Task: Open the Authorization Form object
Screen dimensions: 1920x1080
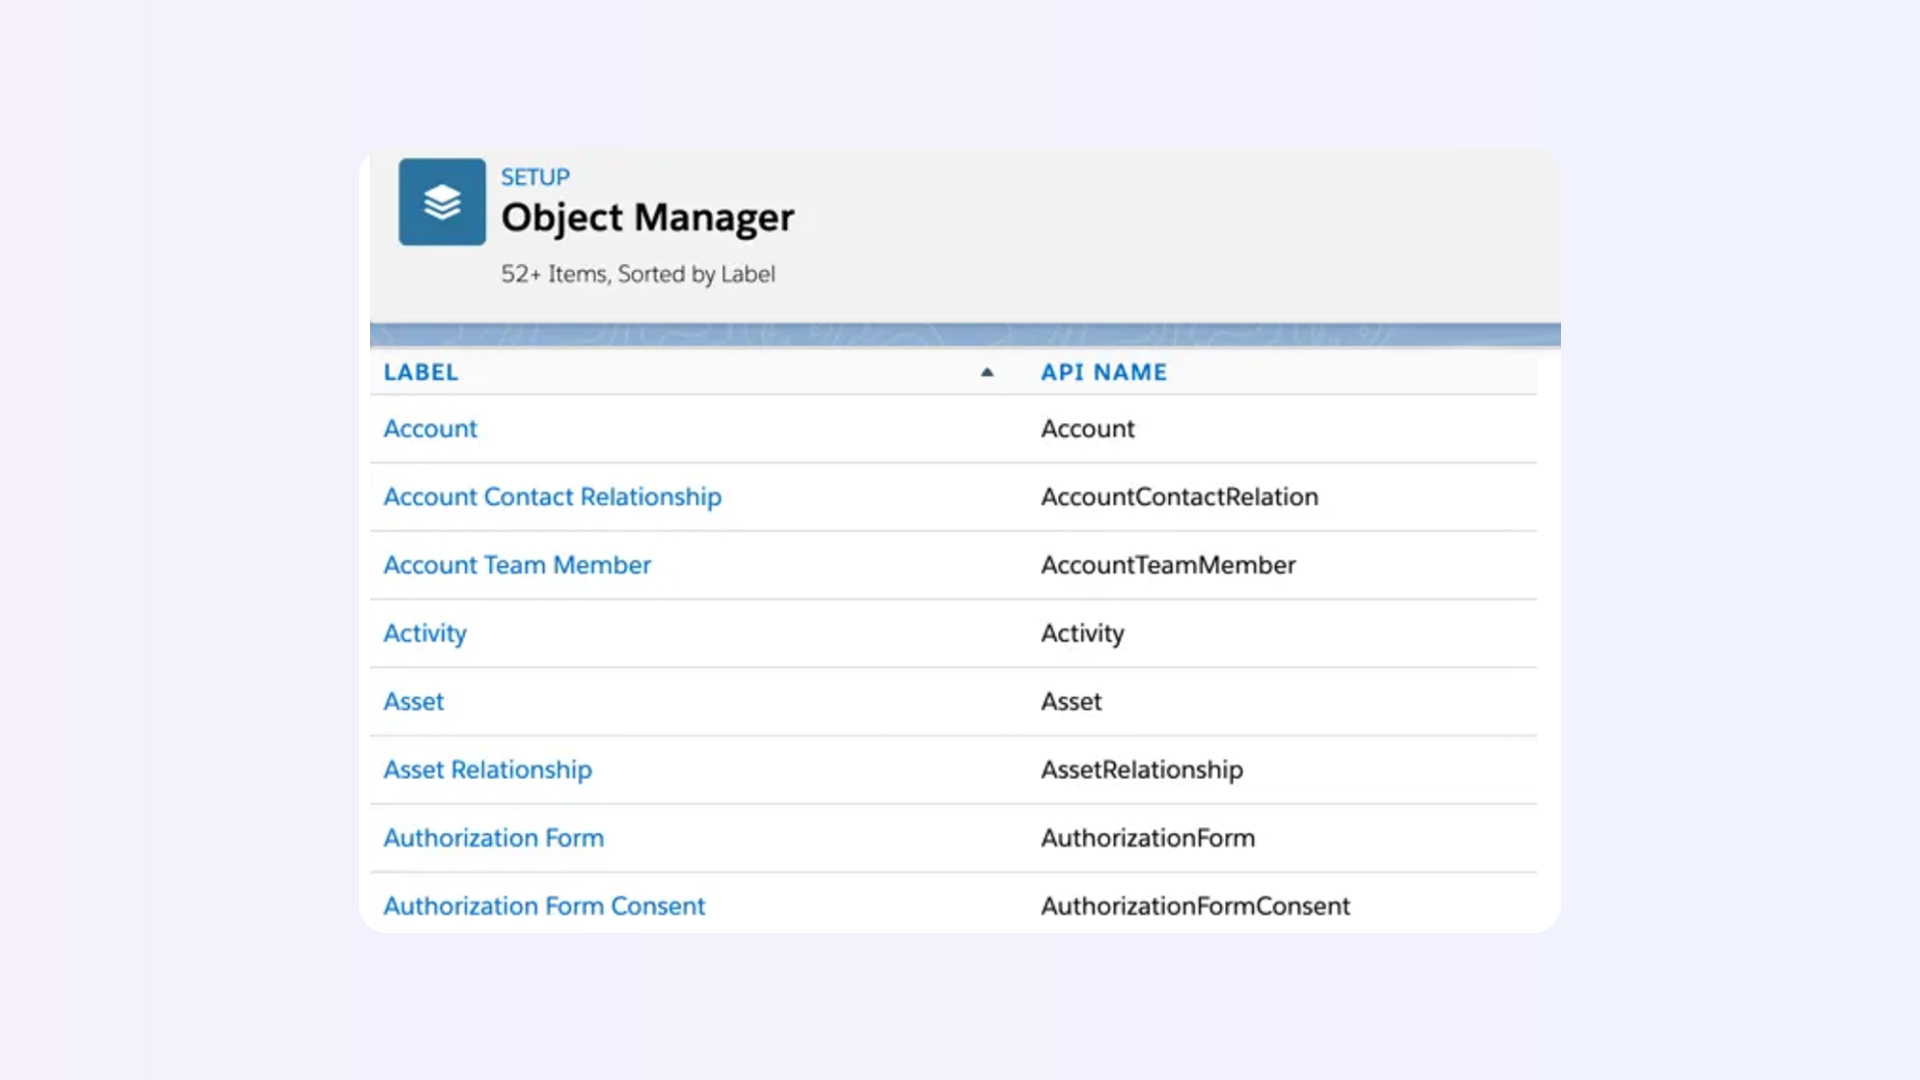Action: tap(494, 838)
